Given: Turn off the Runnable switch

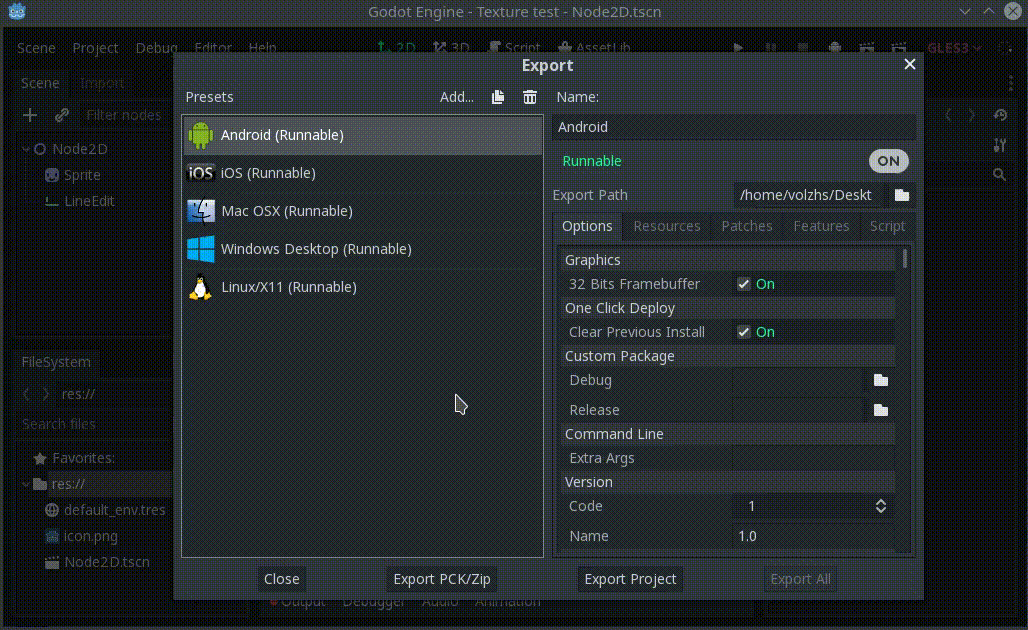Looking at the screenshot, I should (x=888, y=161).
